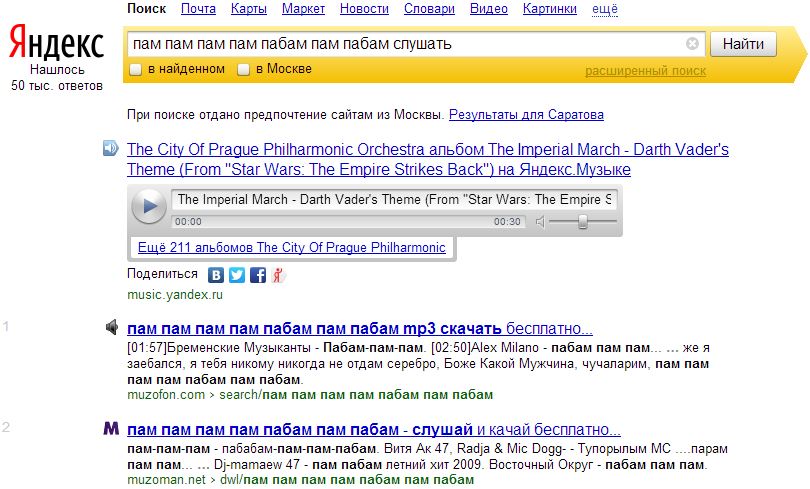The width and height of the screenshot is (810, 489).
Task: Share via Twitter icon
Action: (x=237, y=275)
